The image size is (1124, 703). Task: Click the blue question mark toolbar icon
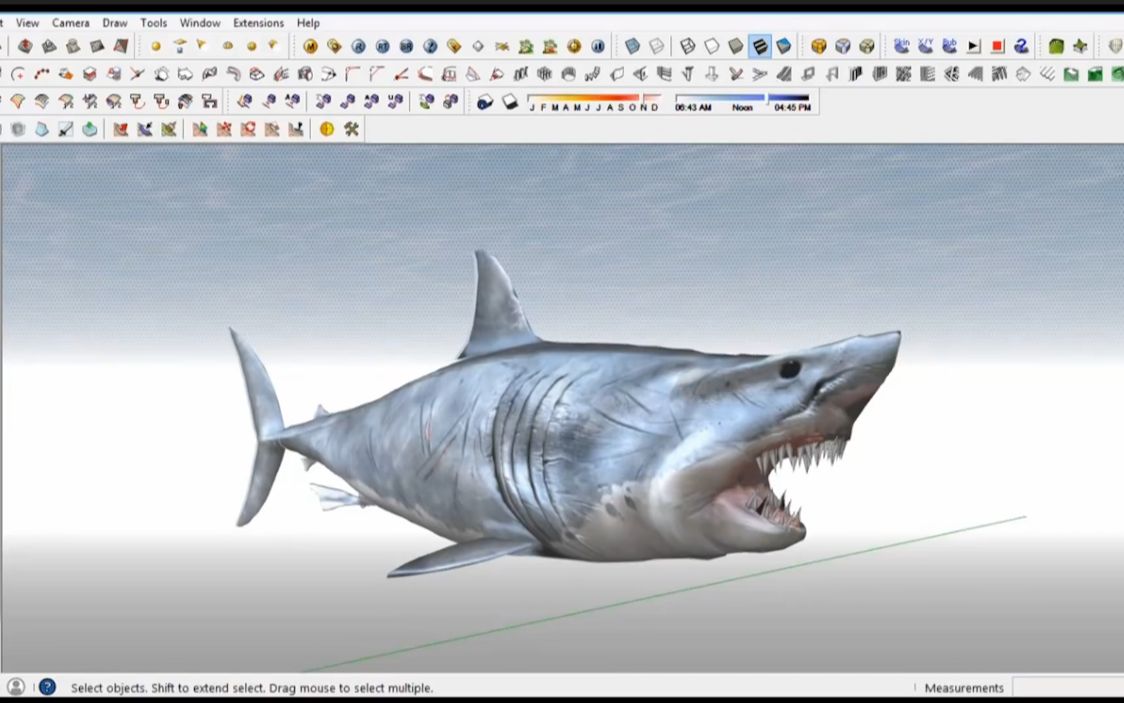click(x=430, y=47)
